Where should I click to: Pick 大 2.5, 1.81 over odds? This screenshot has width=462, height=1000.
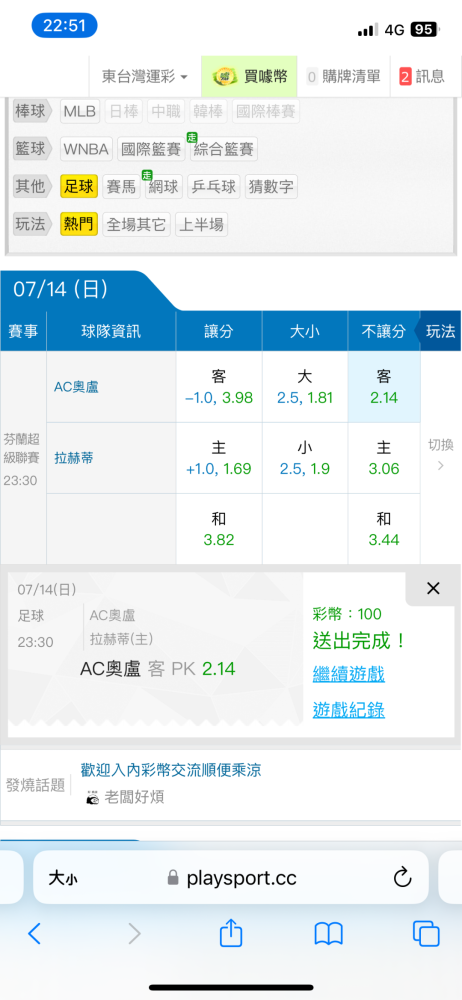305,387
